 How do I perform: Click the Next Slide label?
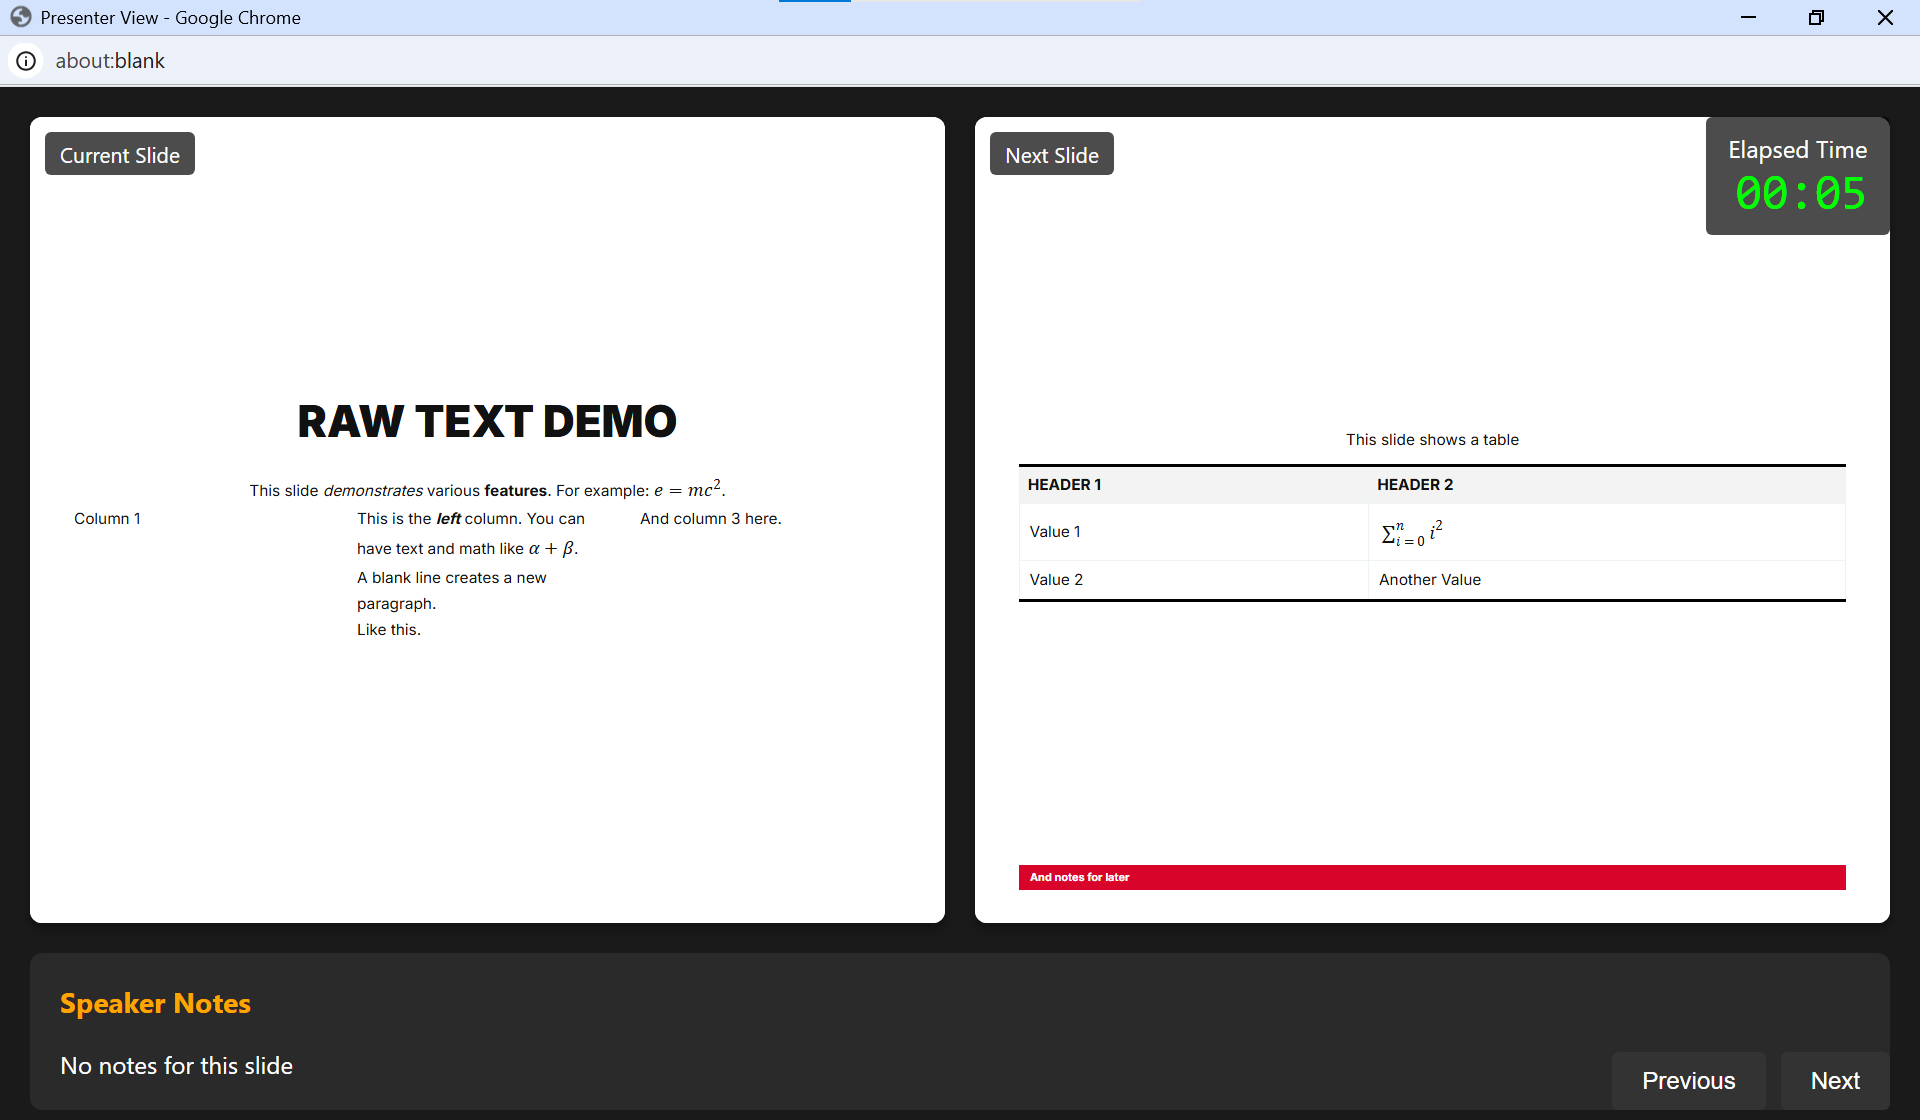(x=1051, y=155)
